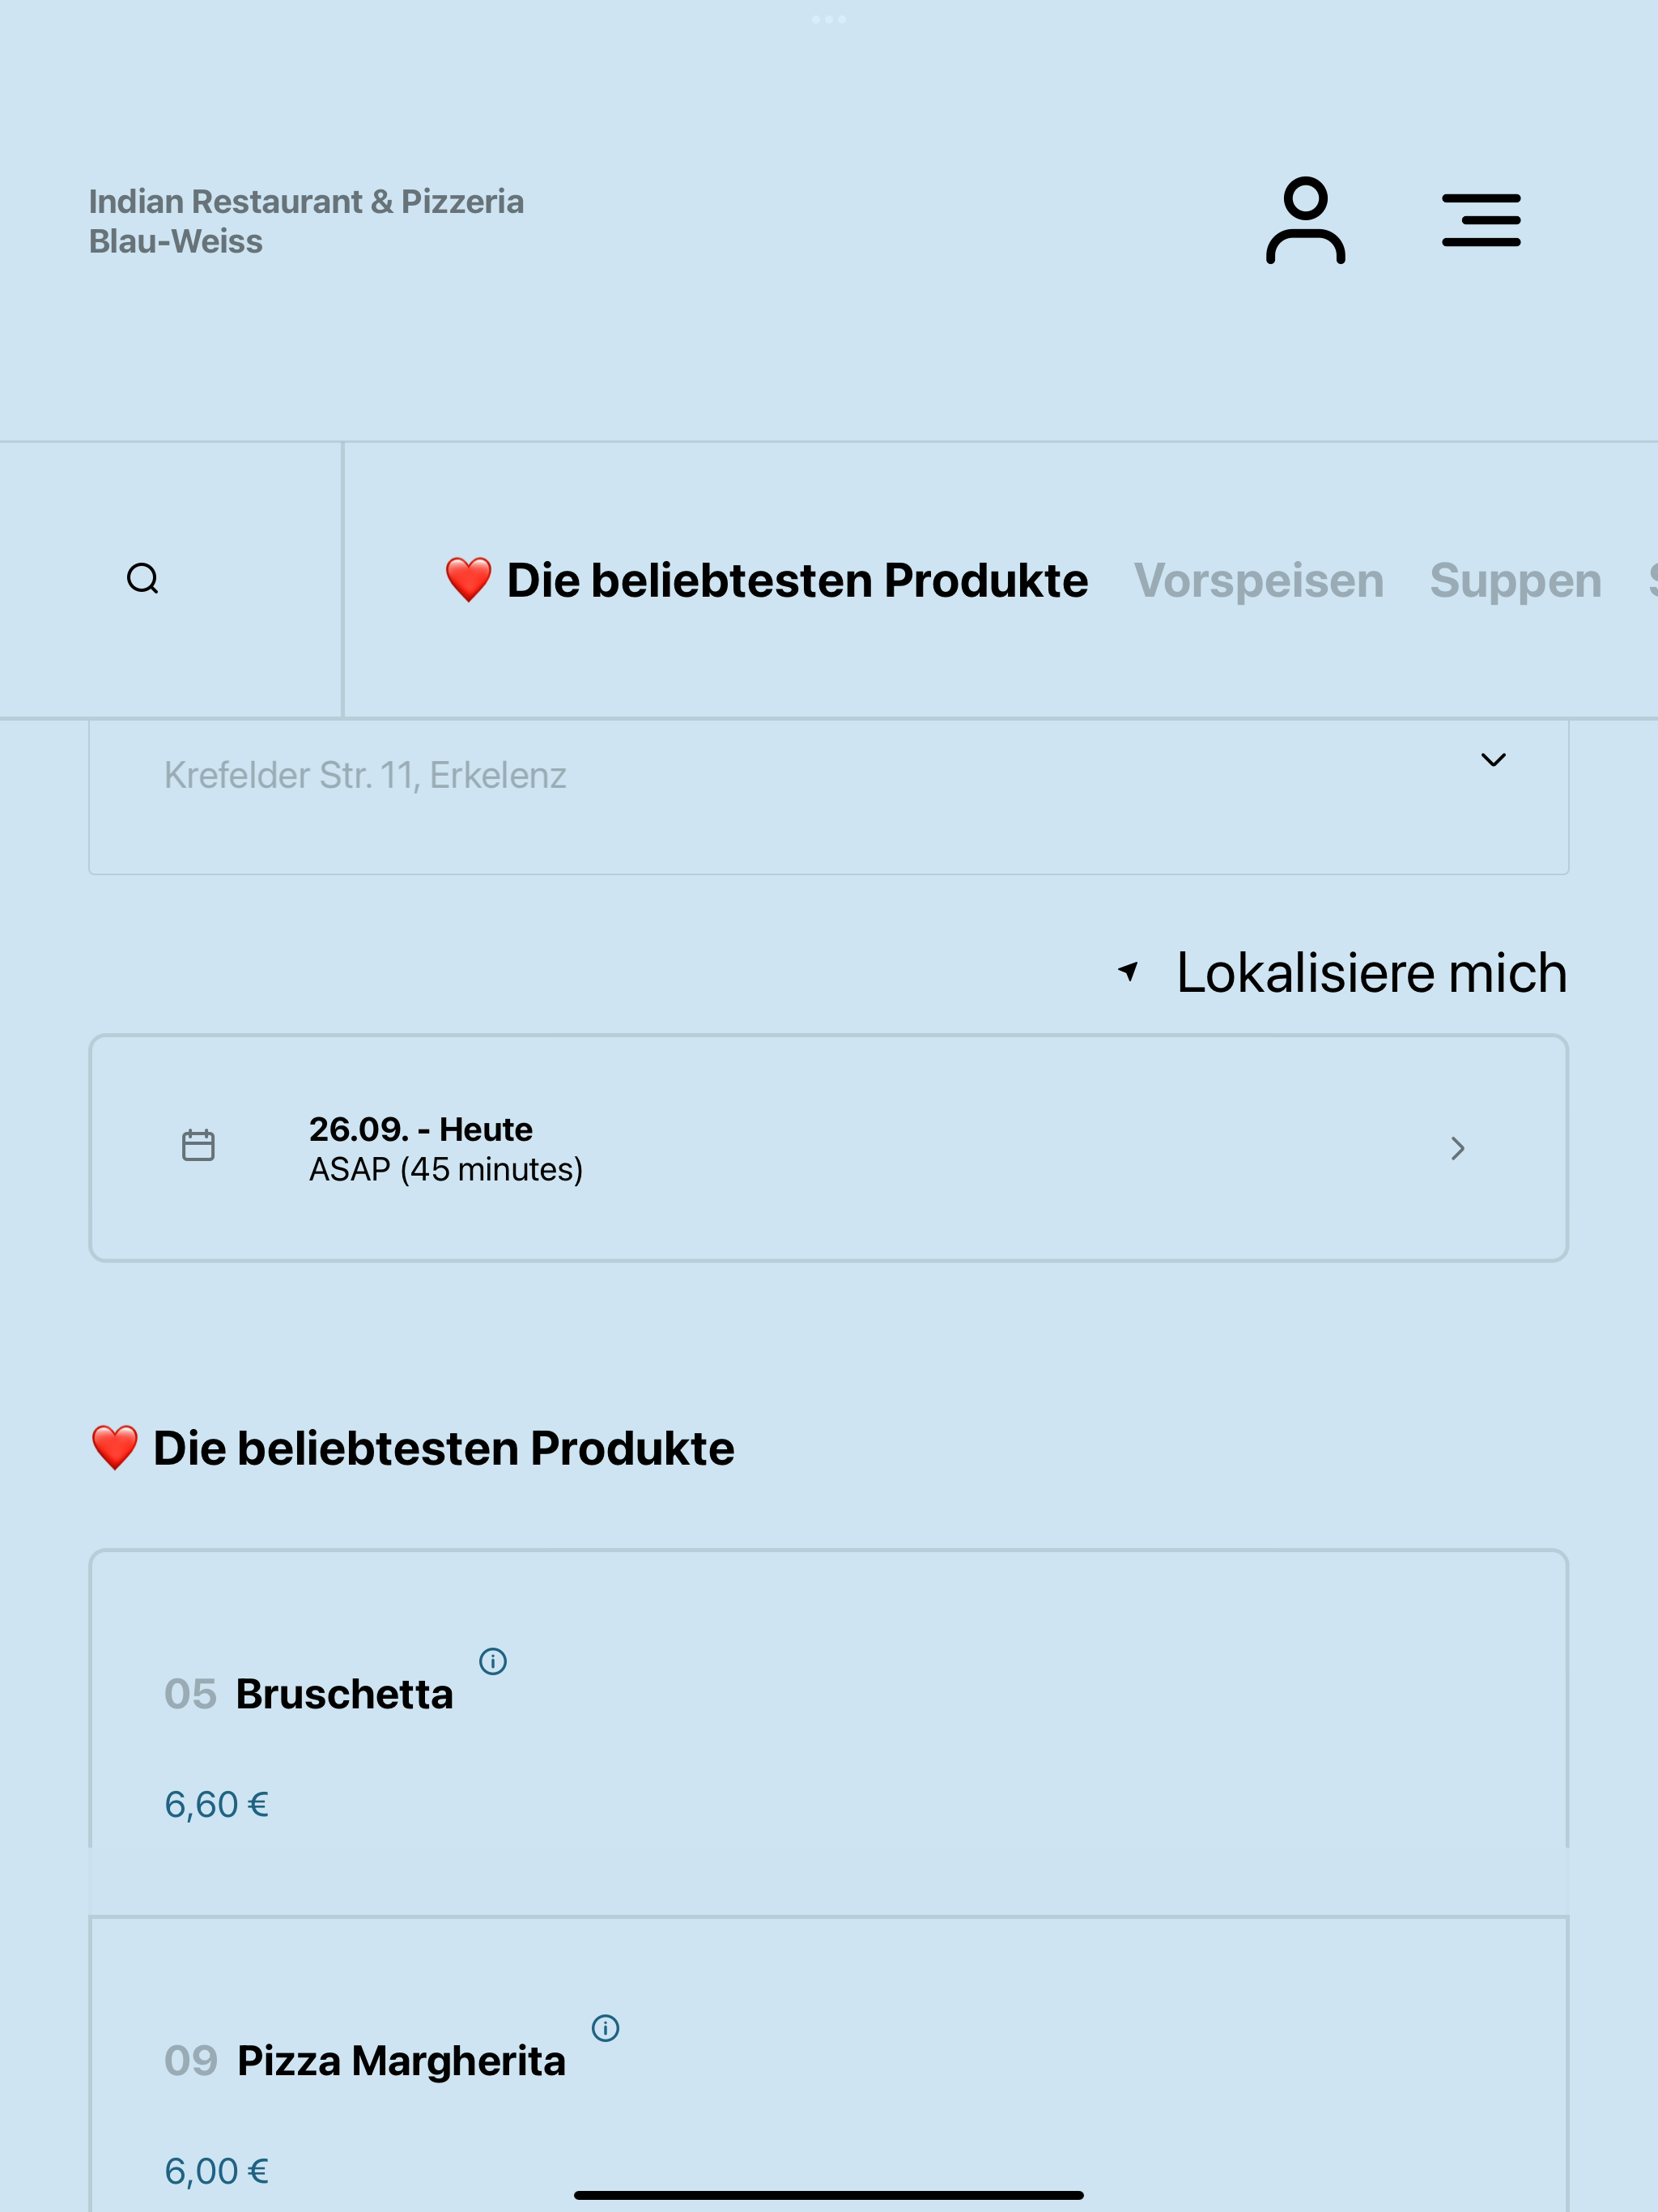Image resolution: width=1658 pixels, height=2212 pixels.
Task: Tap the search magnifier icon
Action: (143, 579)
